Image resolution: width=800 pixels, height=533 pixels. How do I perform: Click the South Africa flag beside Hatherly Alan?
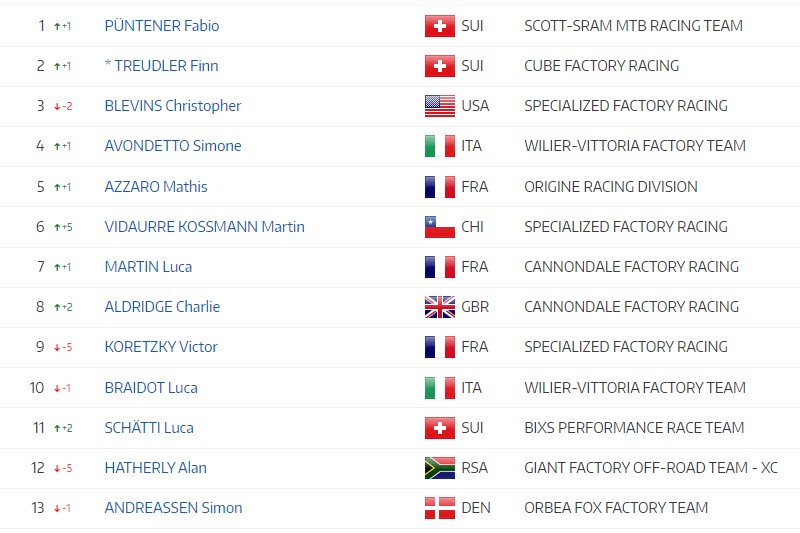tap(440, 468)
